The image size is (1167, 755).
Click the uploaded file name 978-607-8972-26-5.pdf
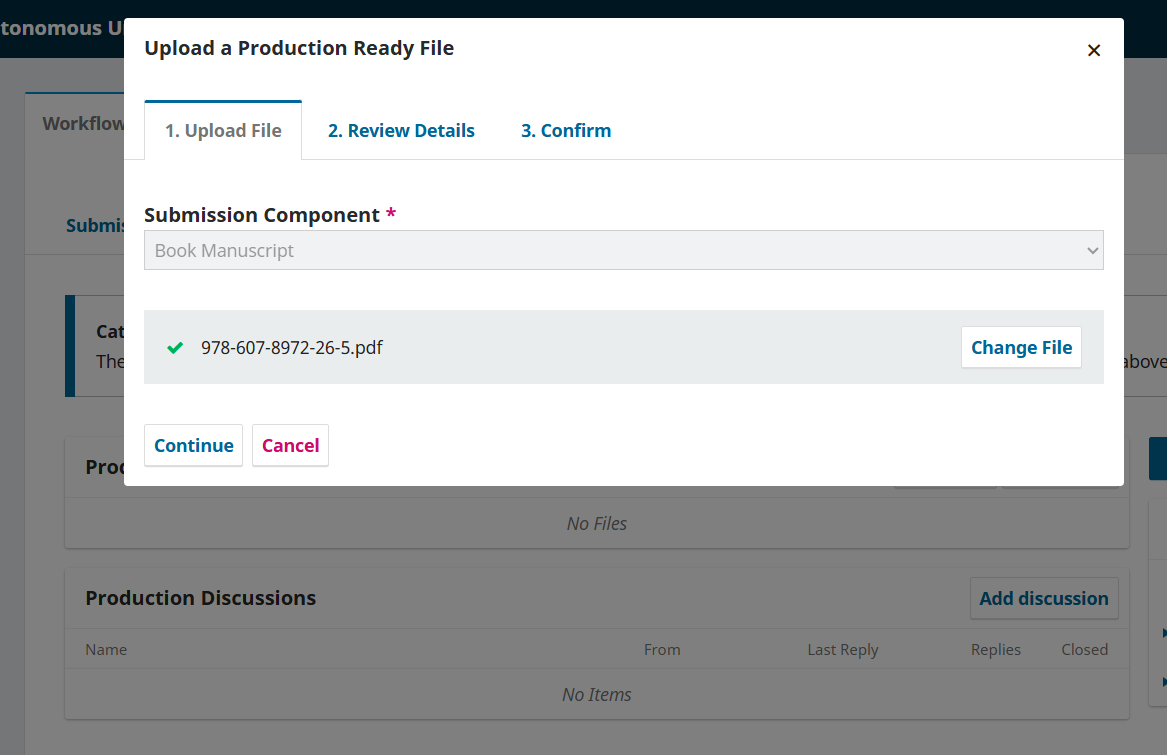292,348
